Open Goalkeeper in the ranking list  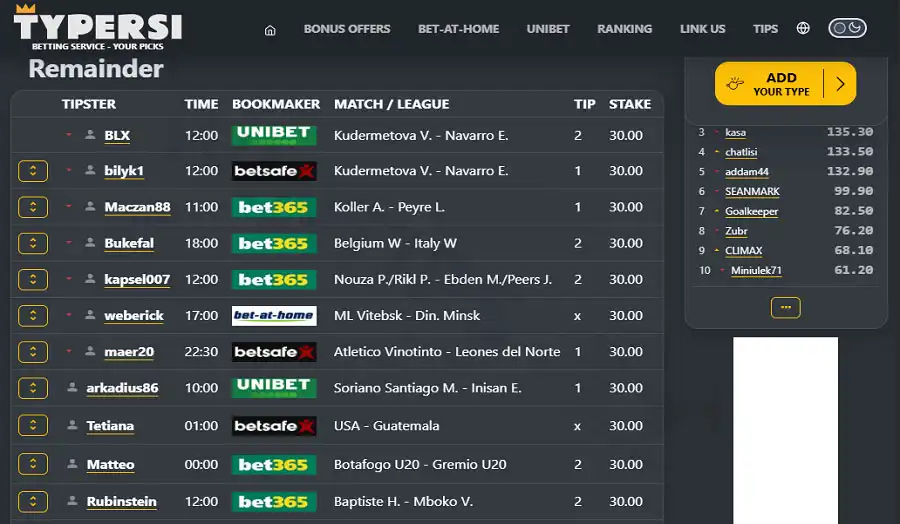[751, 211]
